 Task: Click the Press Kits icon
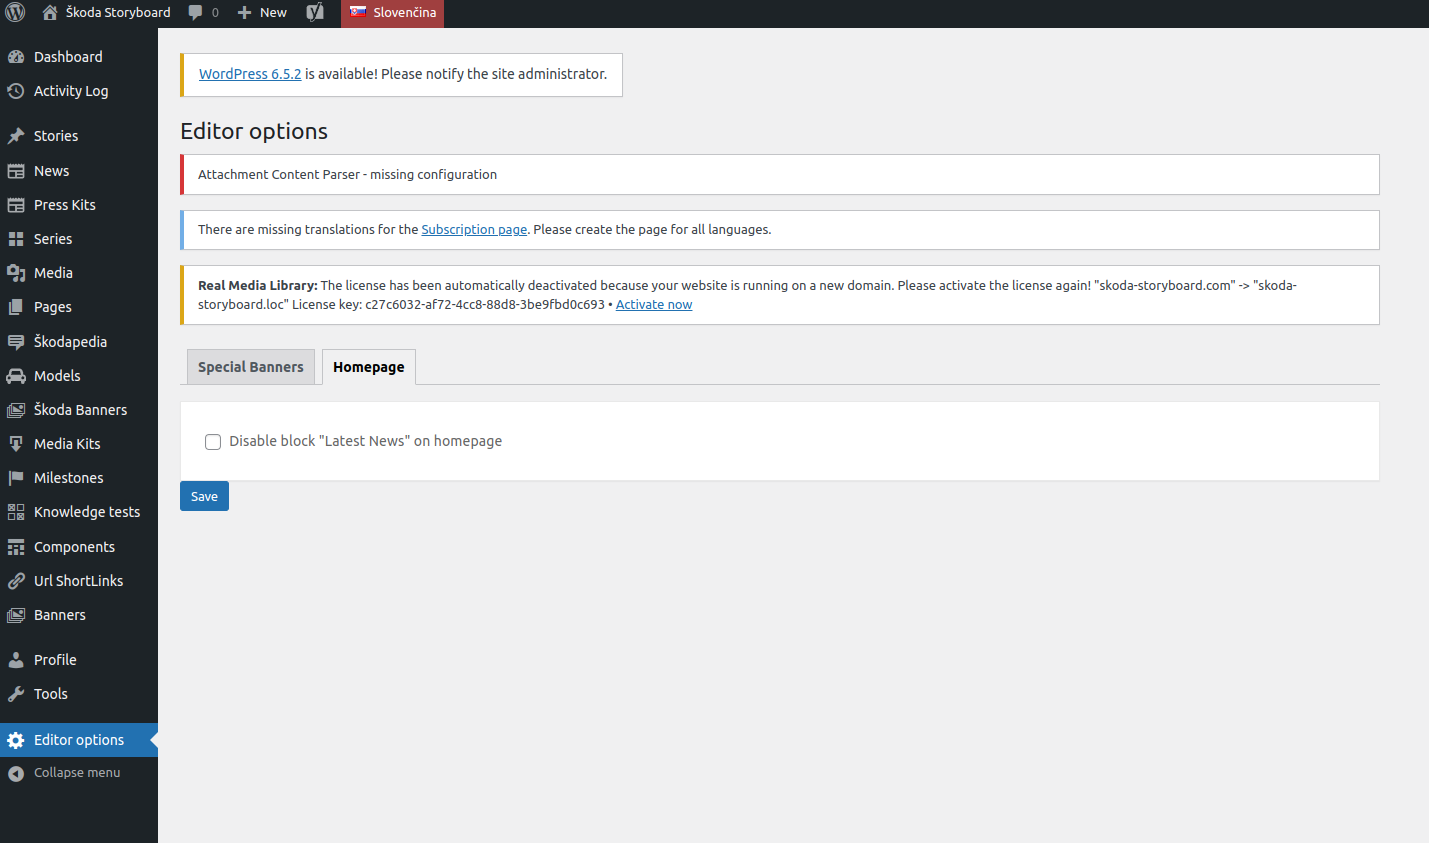[16, 205]
